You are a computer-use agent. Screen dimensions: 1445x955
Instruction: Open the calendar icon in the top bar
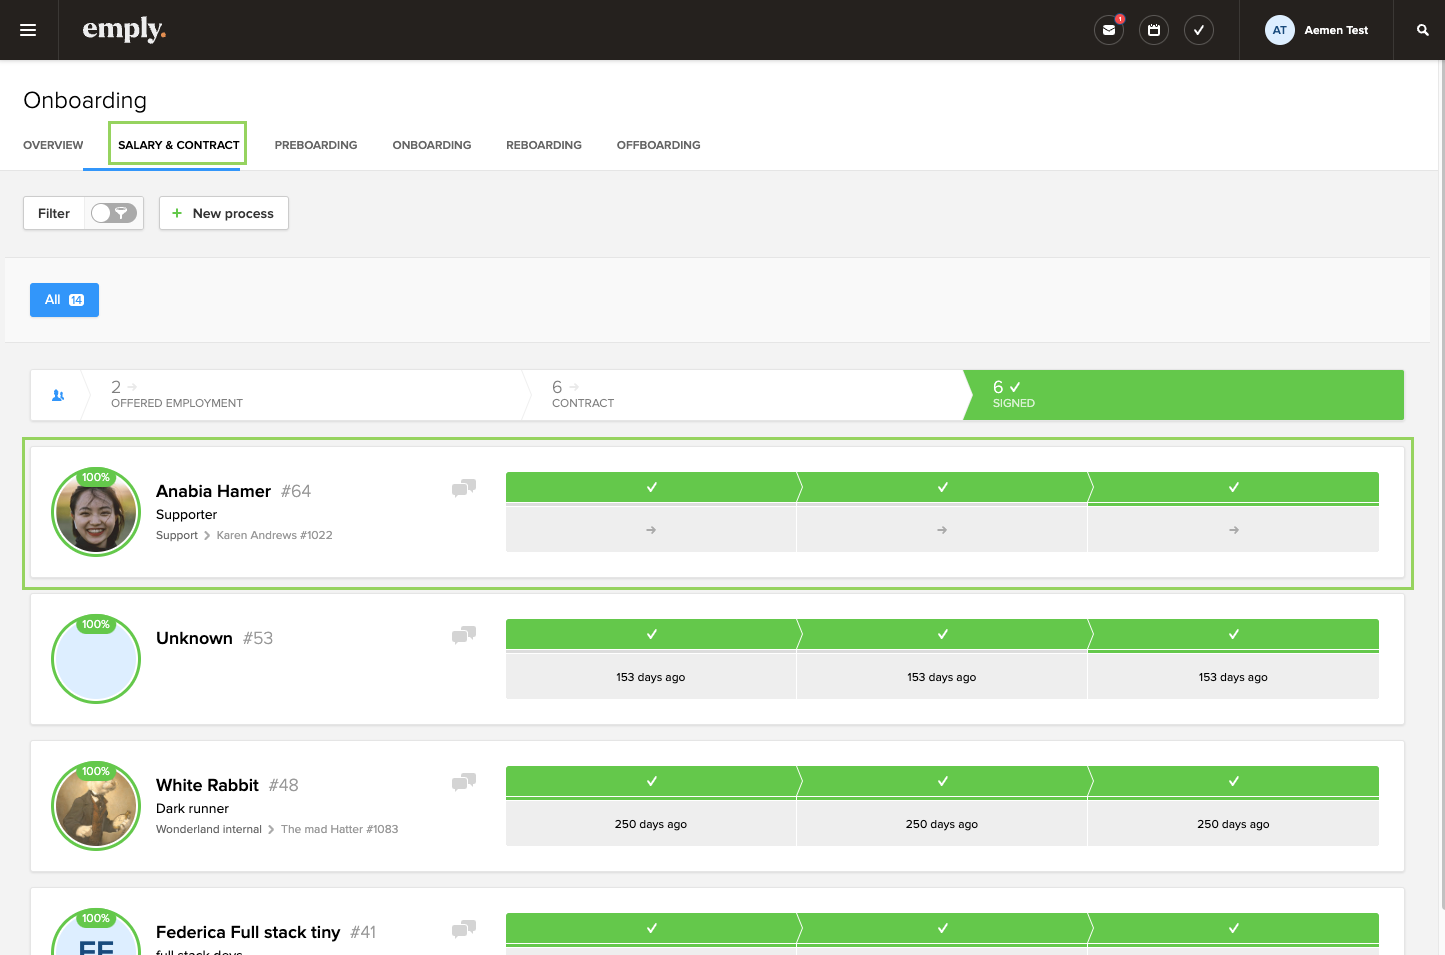coord(1153,30)
